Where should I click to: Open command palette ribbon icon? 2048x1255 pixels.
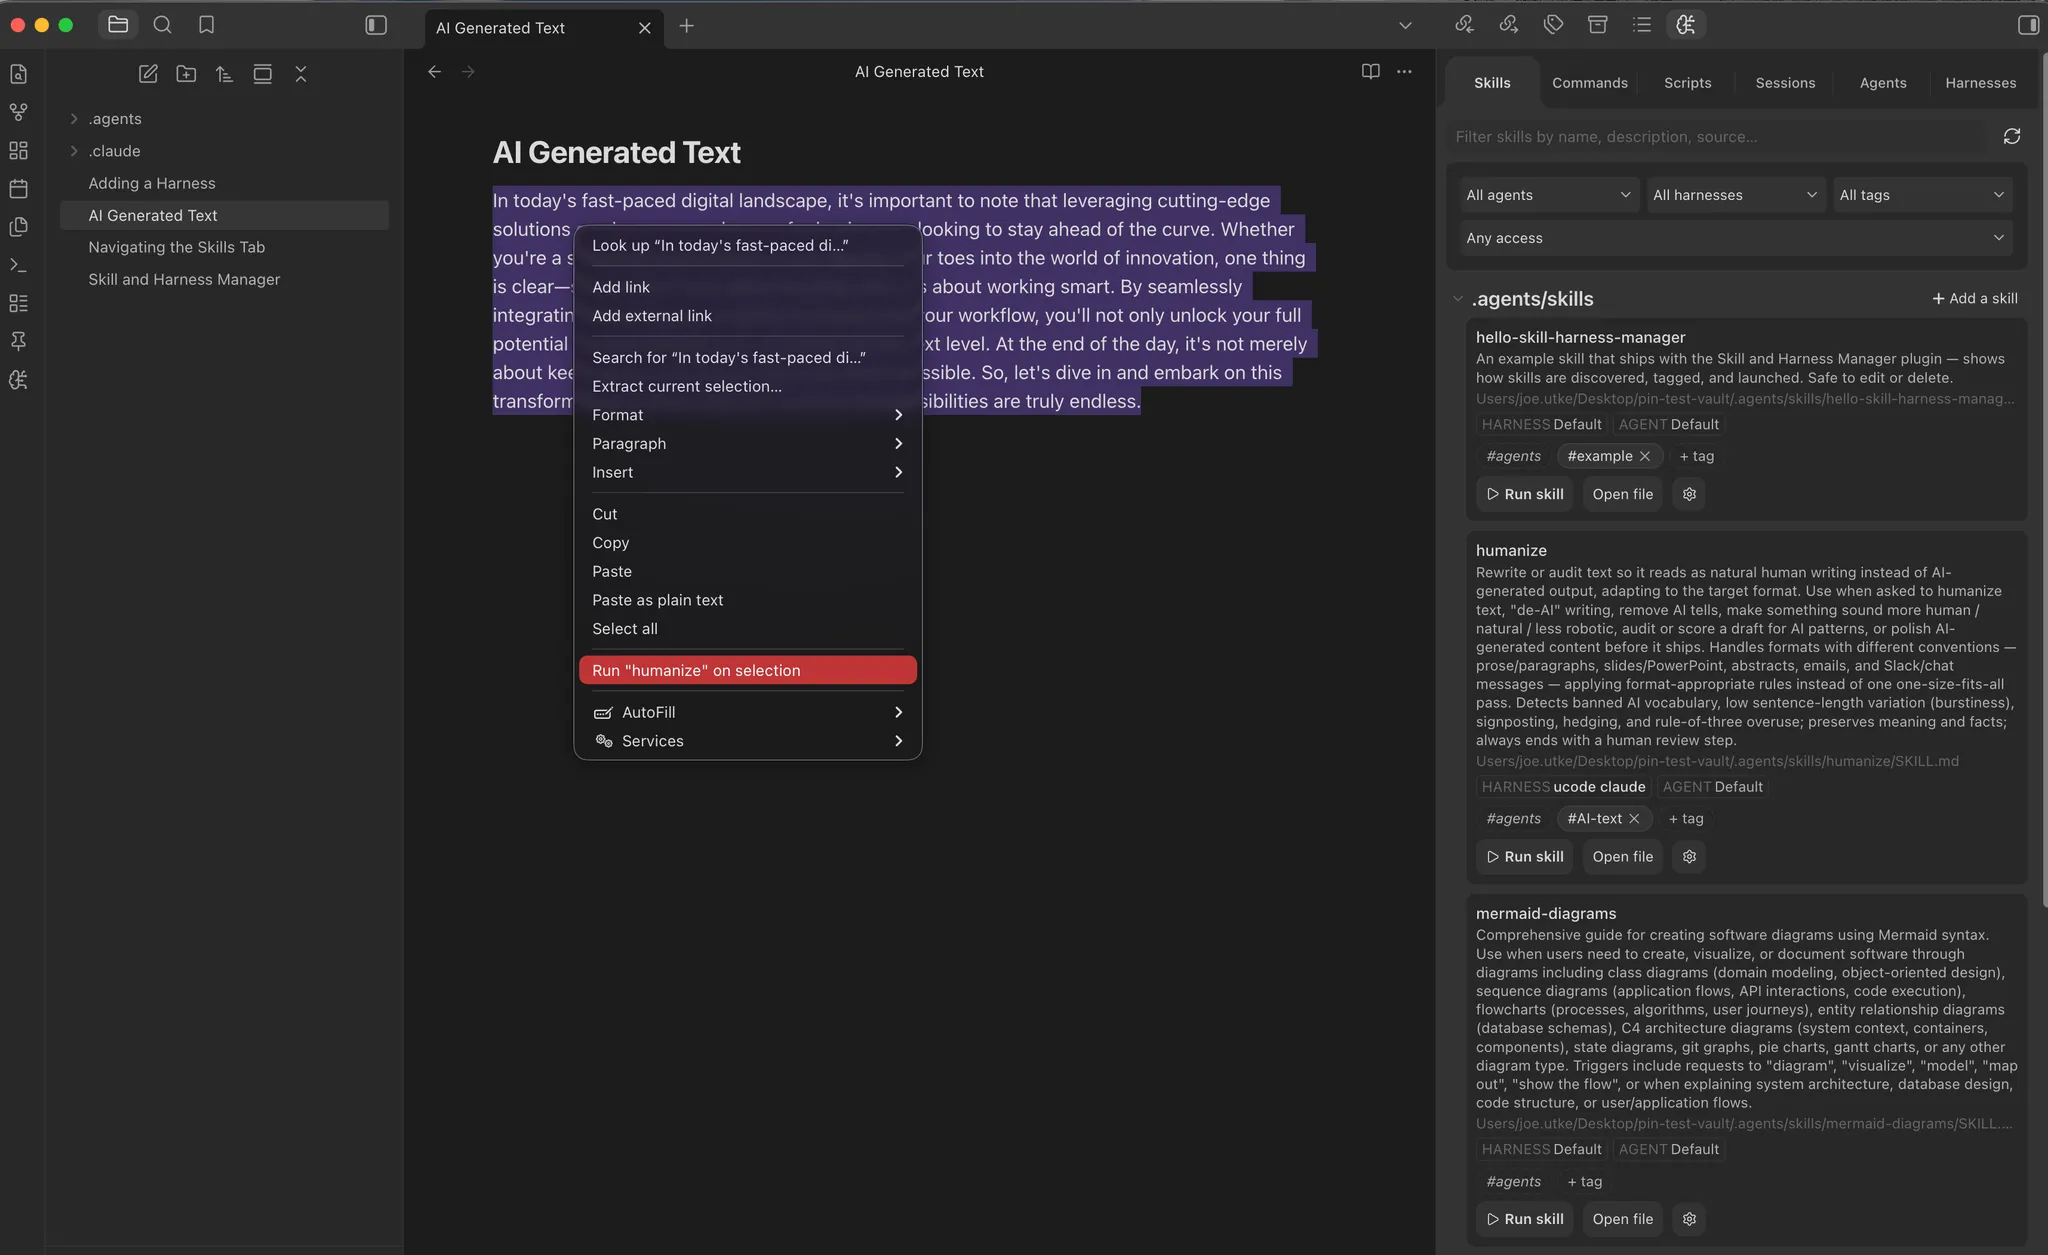[18, 265]
